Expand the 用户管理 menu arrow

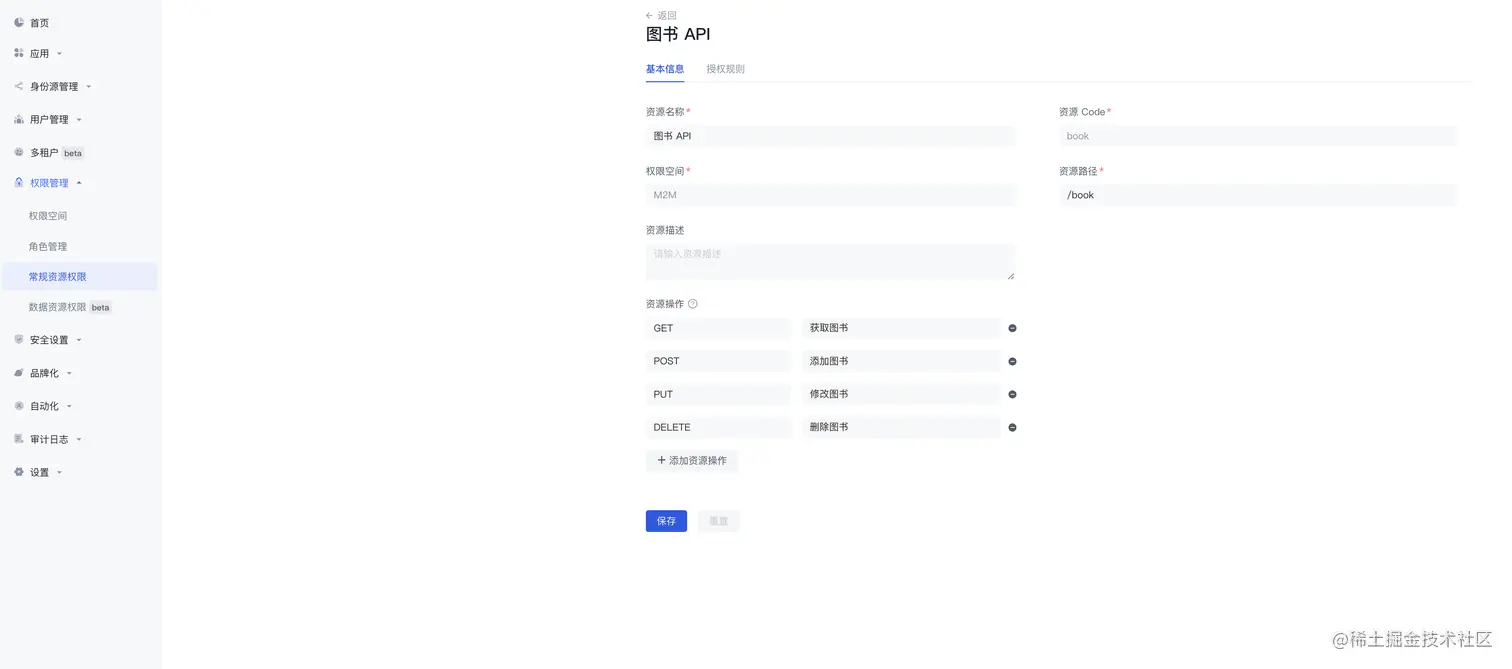[x=79, y=120]
